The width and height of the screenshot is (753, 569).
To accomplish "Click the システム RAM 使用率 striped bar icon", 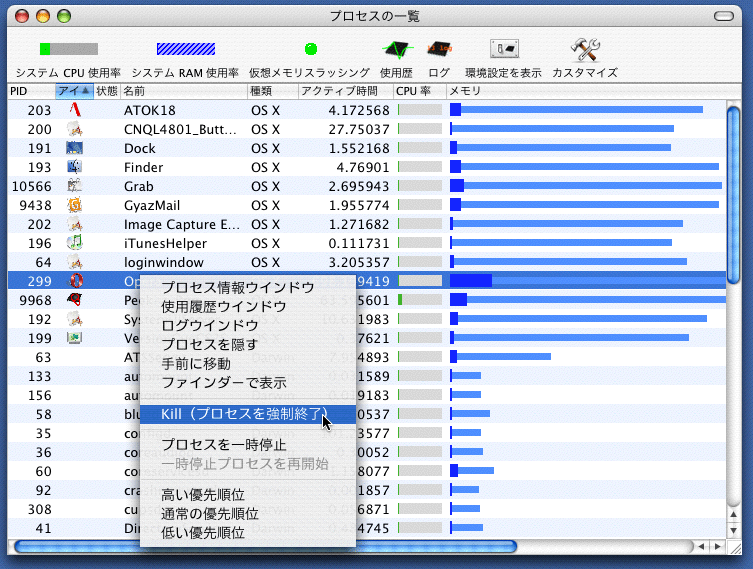I will [x=186, y=49].
